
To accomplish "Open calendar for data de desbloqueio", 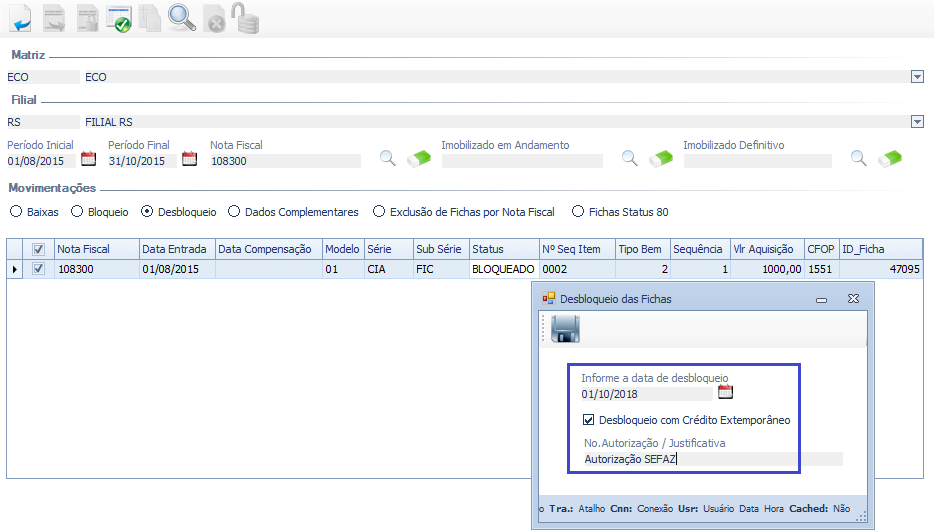I will (726, 392).
